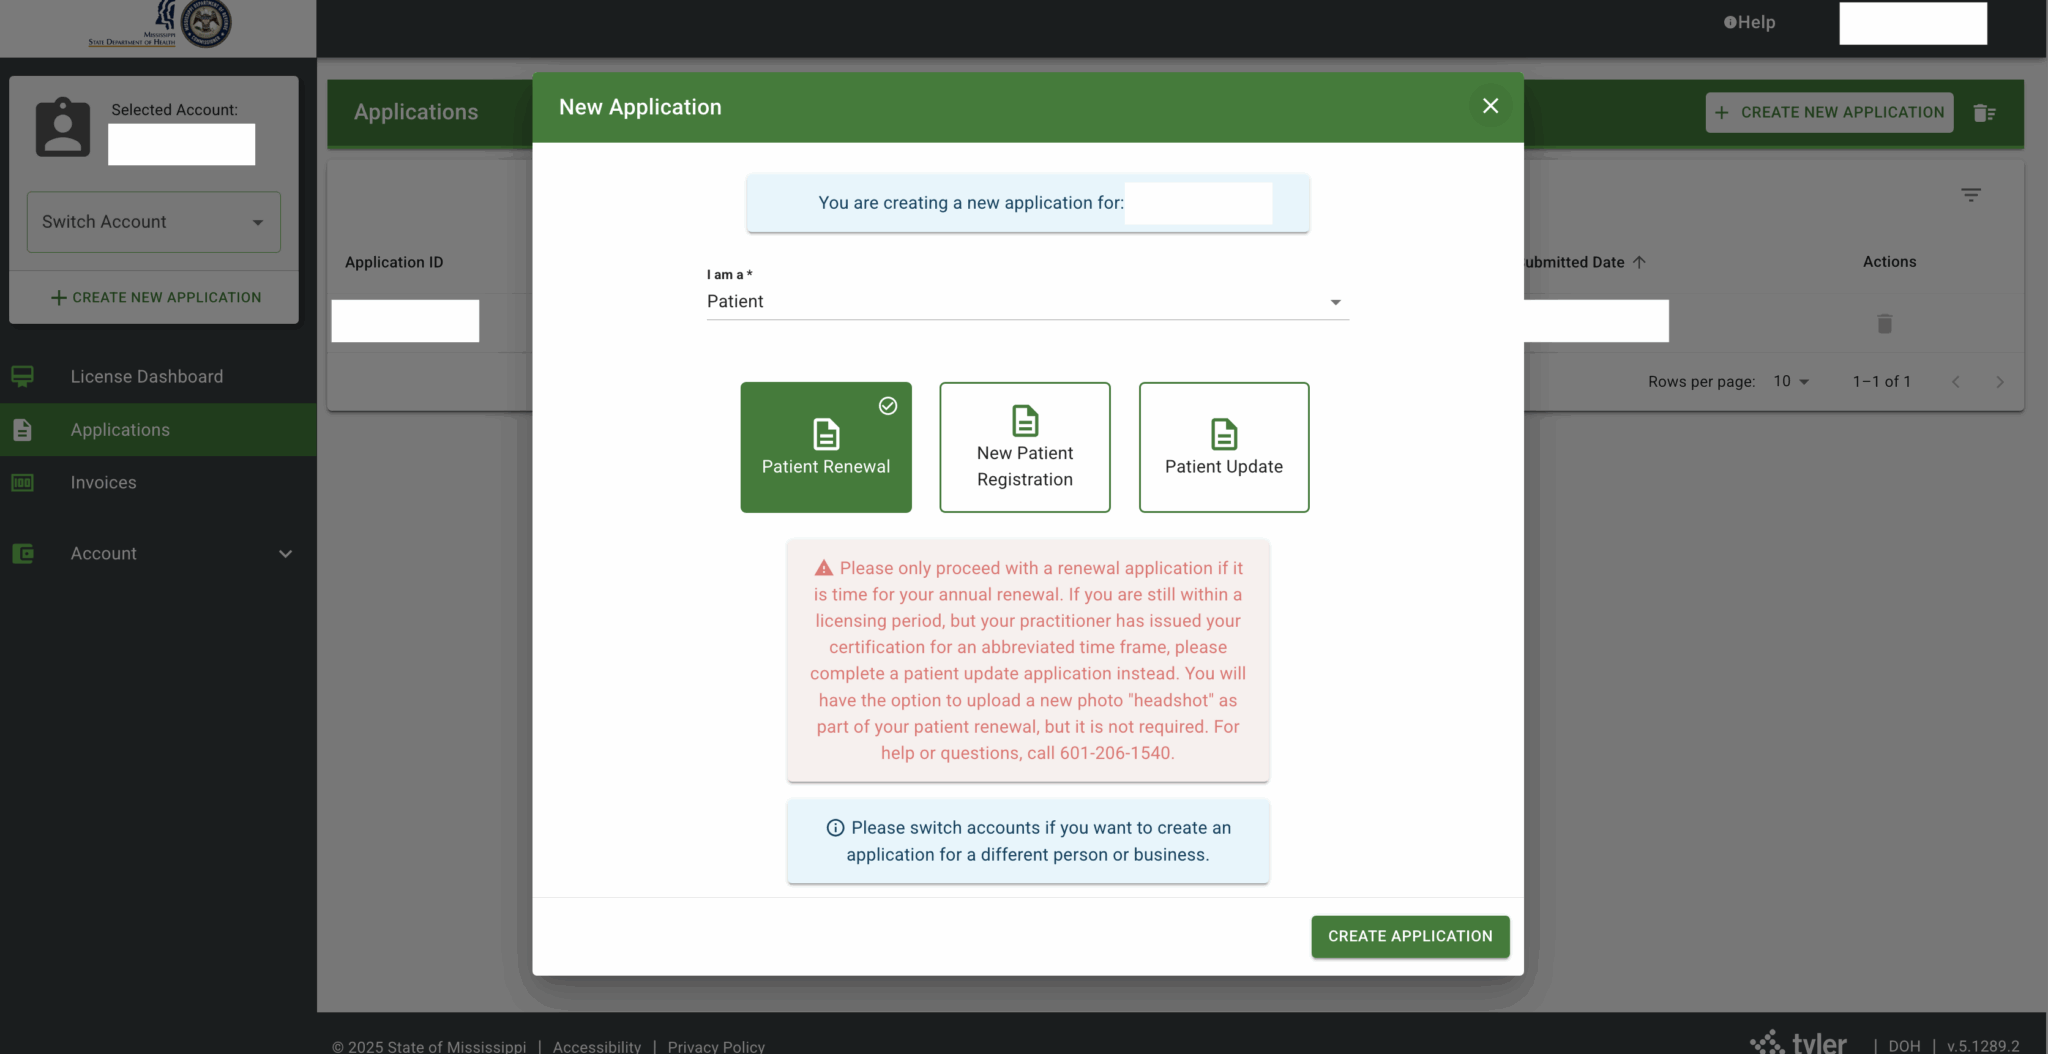
Task: Click the Create Application button
Action: [1409, 936]
